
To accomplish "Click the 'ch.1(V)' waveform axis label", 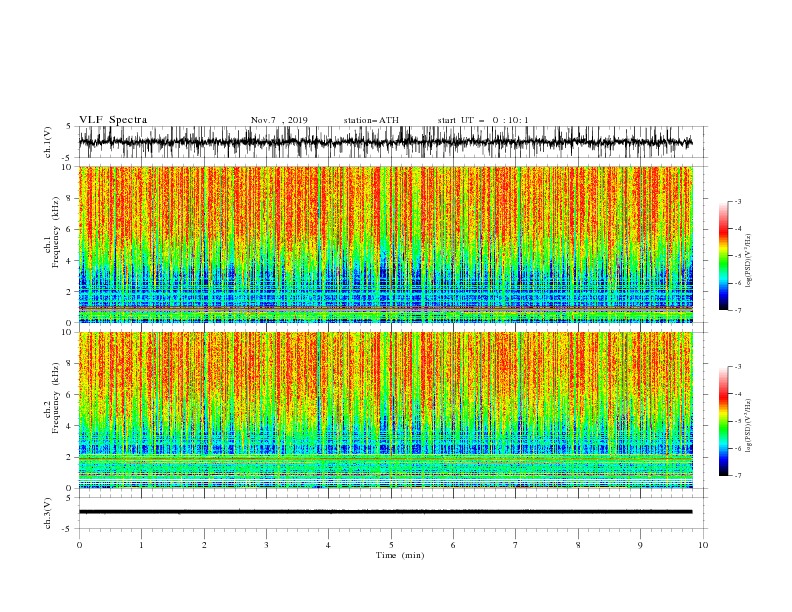I will click(x=48, y=142).
